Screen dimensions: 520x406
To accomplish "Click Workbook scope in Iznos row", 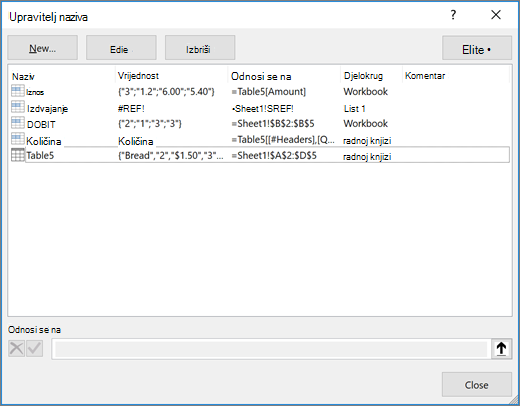I will tap(366, 91).
